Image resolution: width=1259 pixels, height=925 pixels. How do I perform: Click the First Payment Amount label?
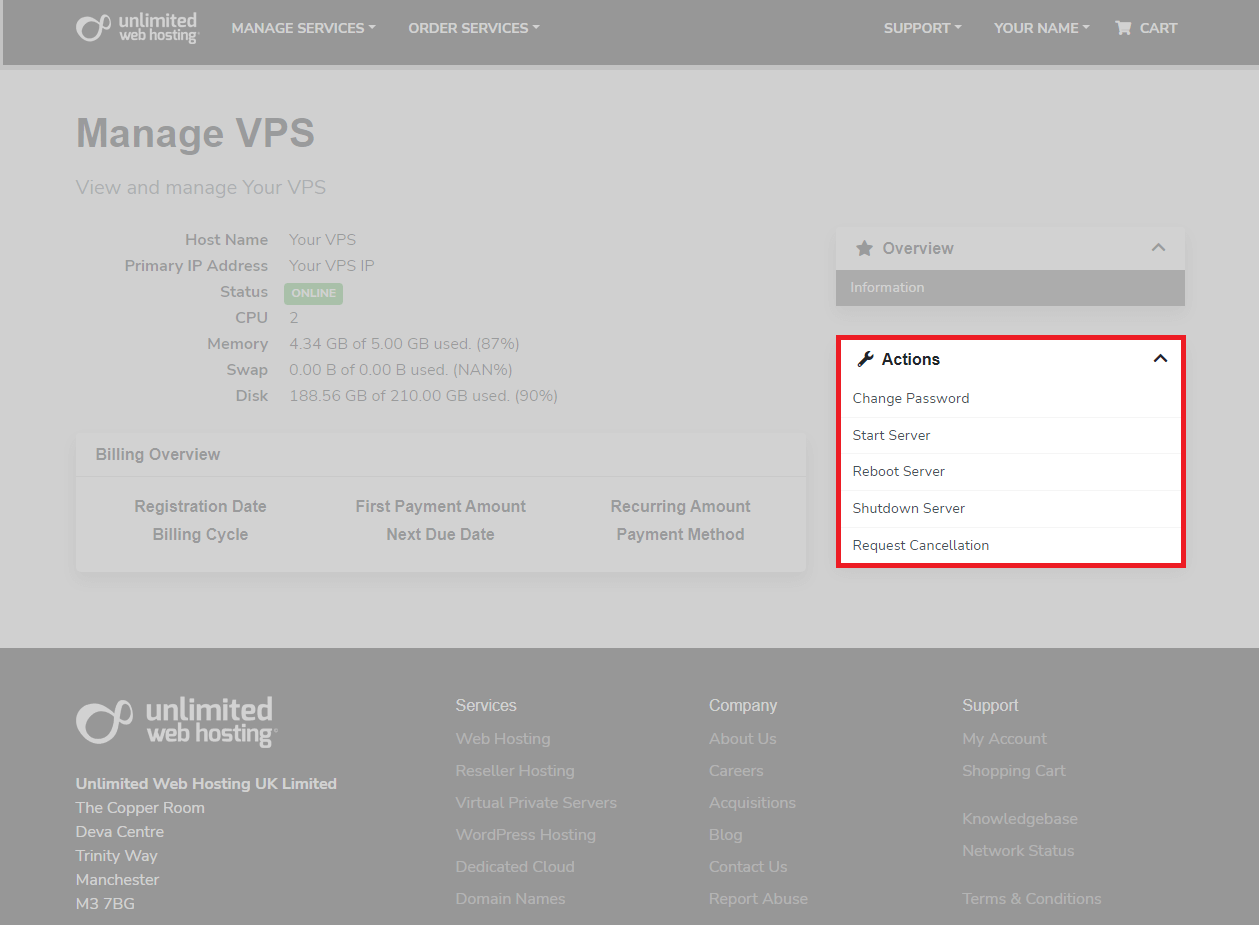pyautogui.click(x=440, y=506)
